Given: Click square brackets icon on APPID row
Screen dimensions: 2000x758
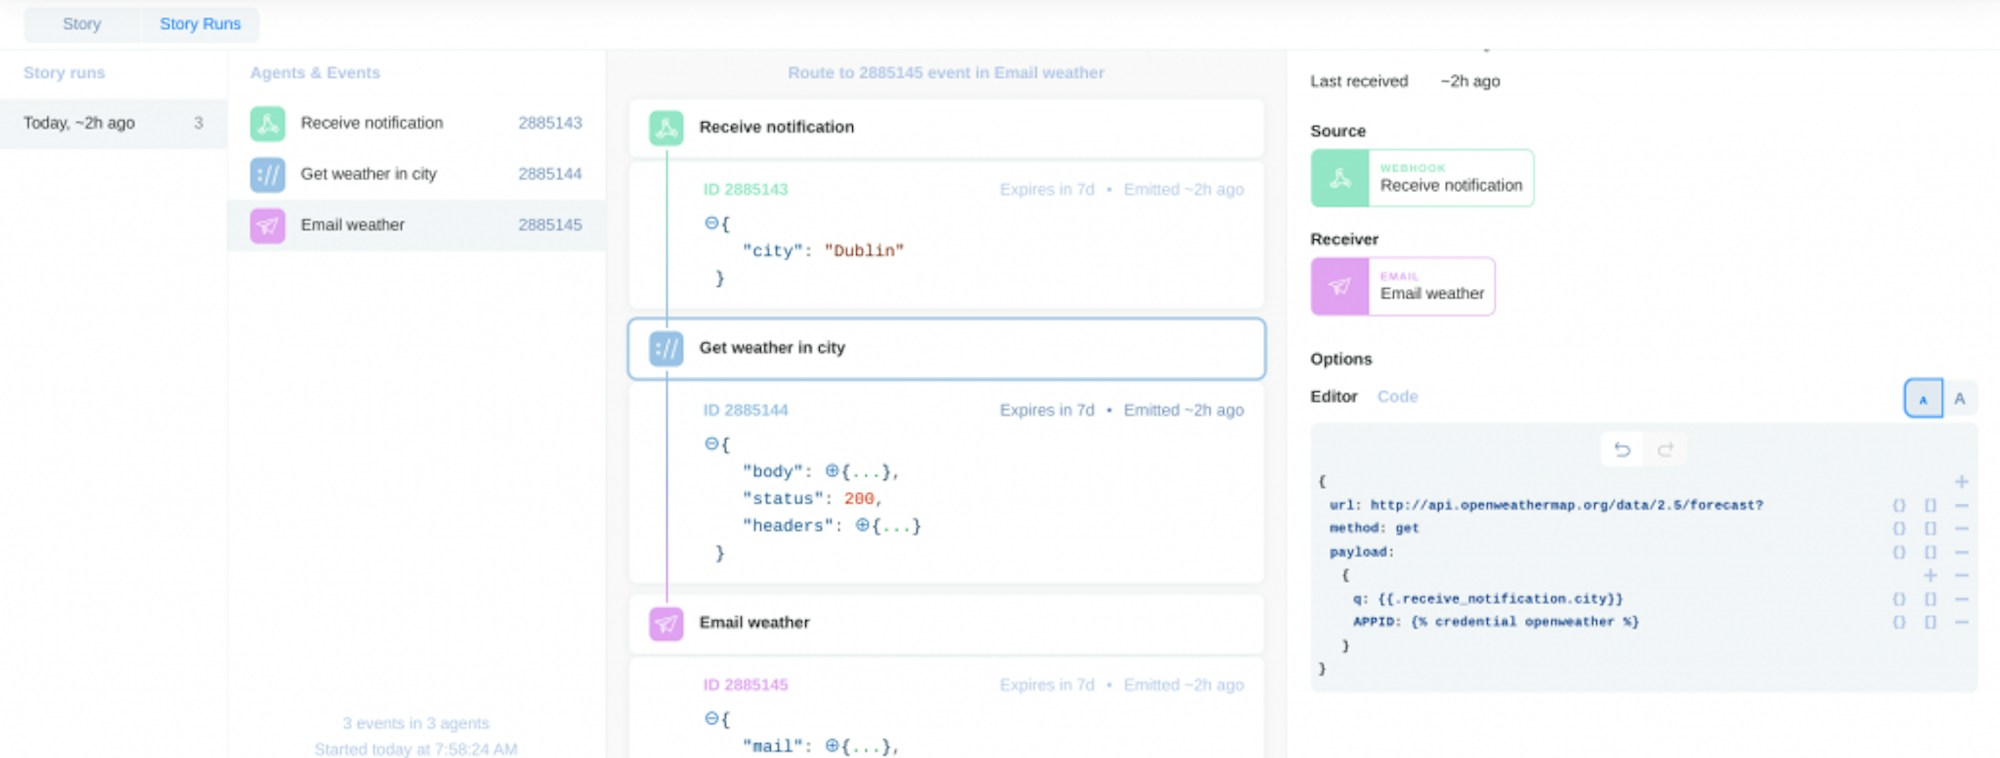Looking at the screenshot, I should coord(1930,622).
